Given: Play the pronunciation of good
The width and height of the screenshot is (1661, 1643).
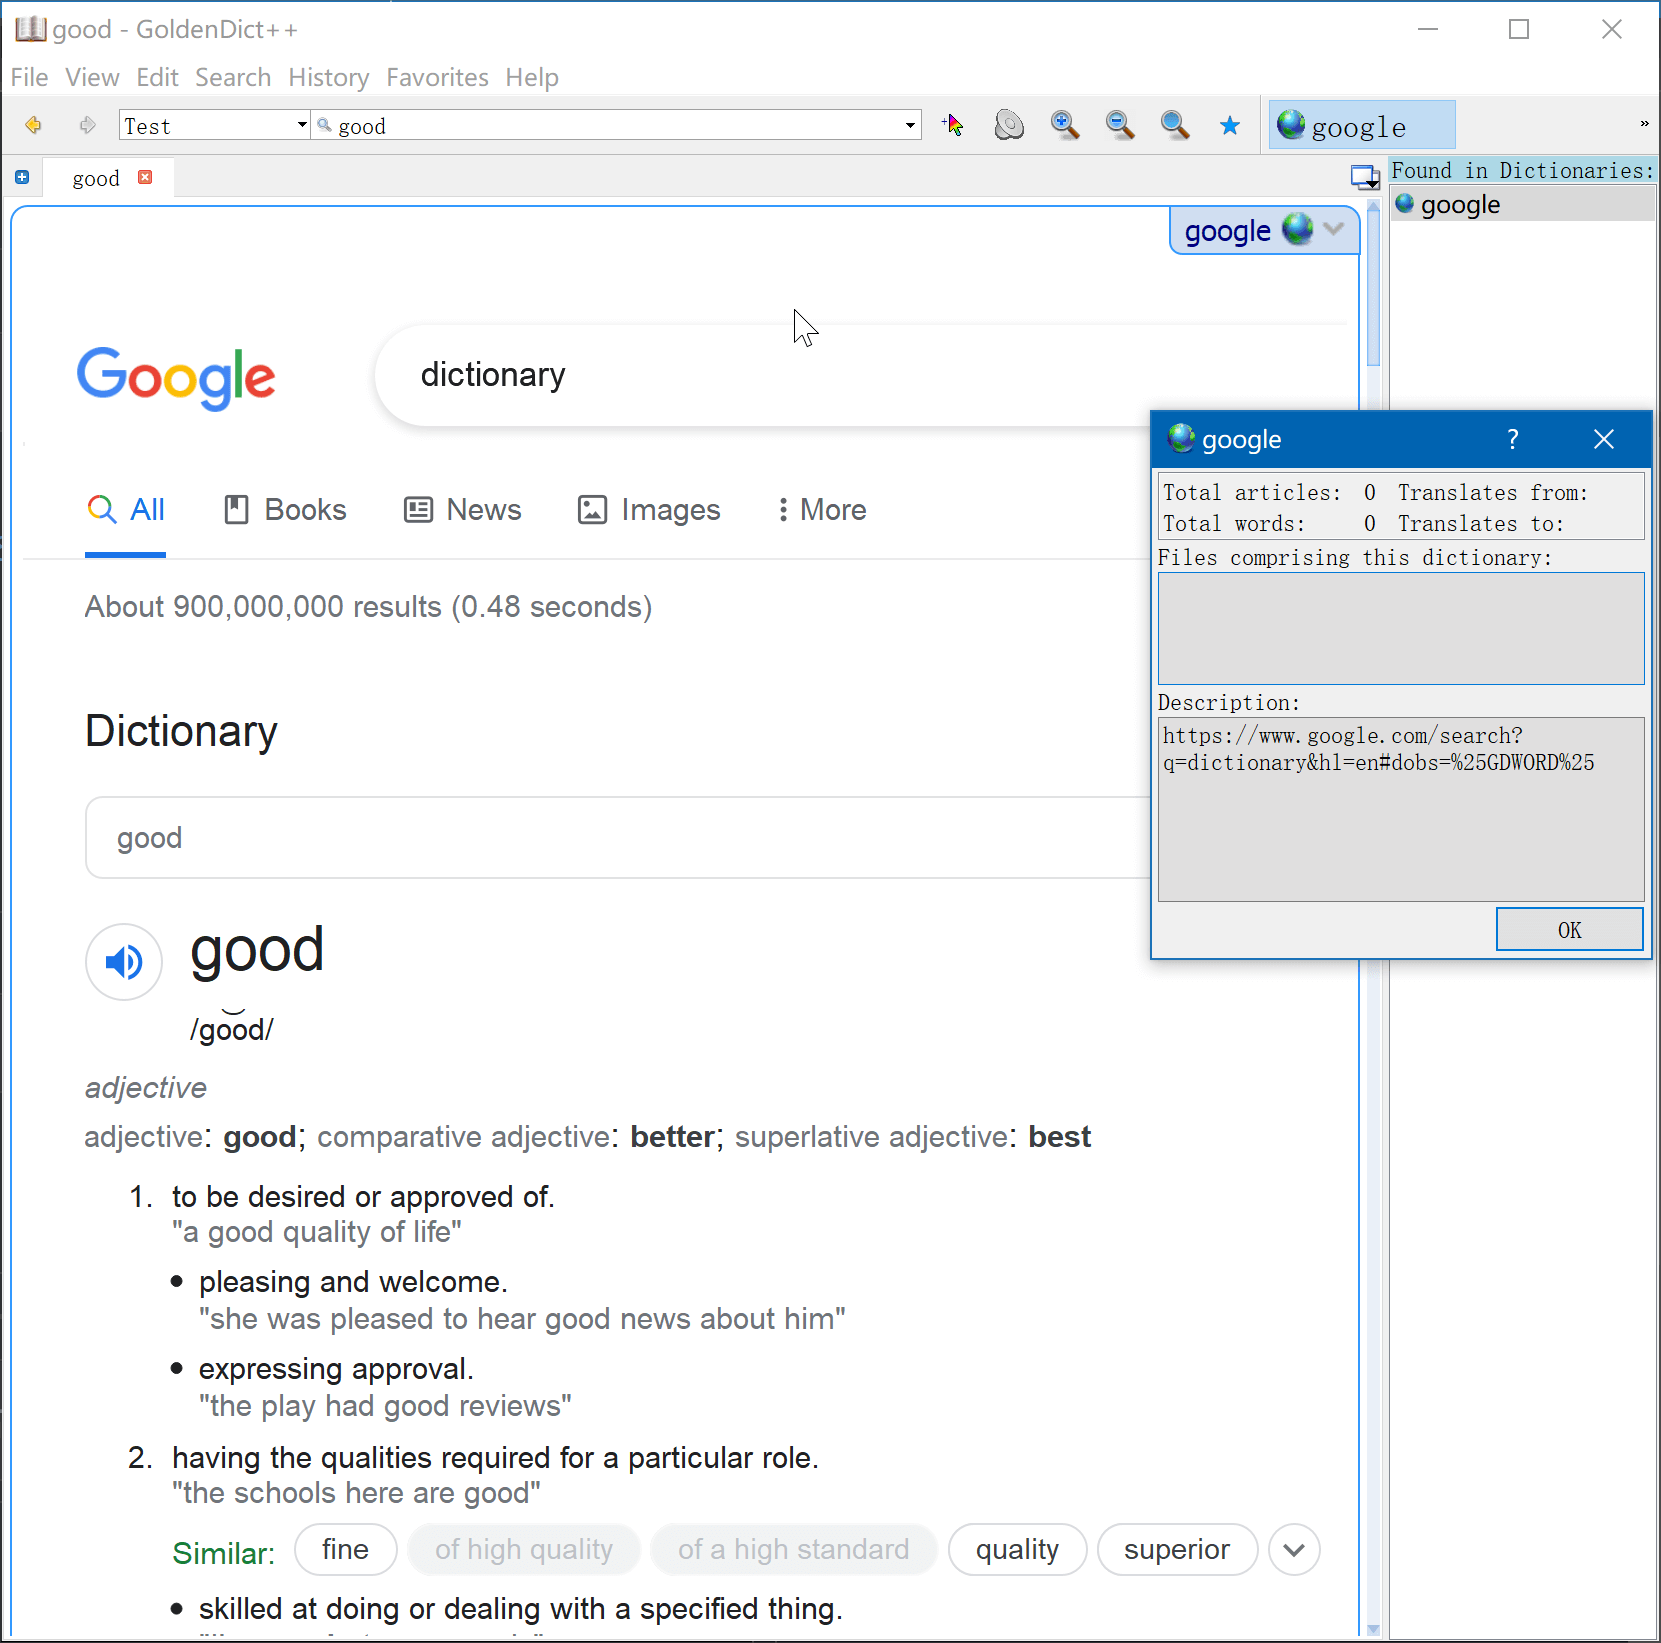Looking at the screenshot, I should point(124,962).
